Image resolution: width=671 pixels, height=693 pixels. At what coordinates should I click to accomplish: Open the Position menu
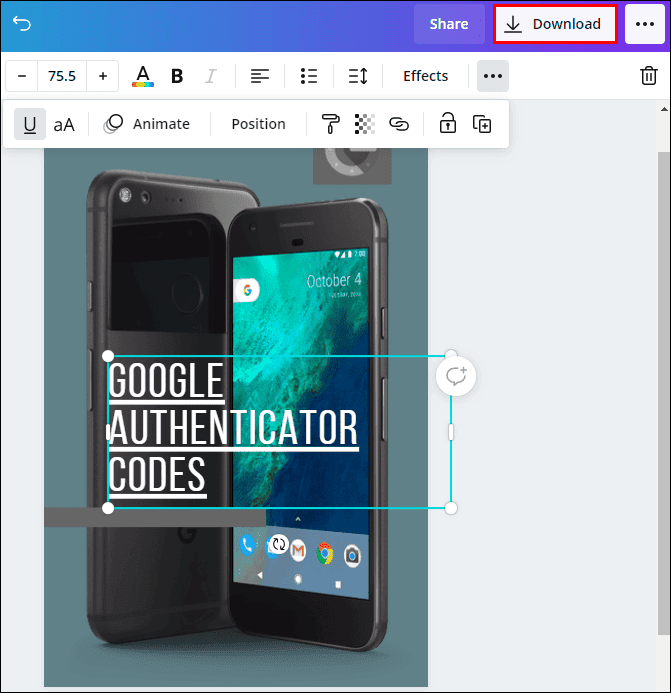(x=258, y=124)
